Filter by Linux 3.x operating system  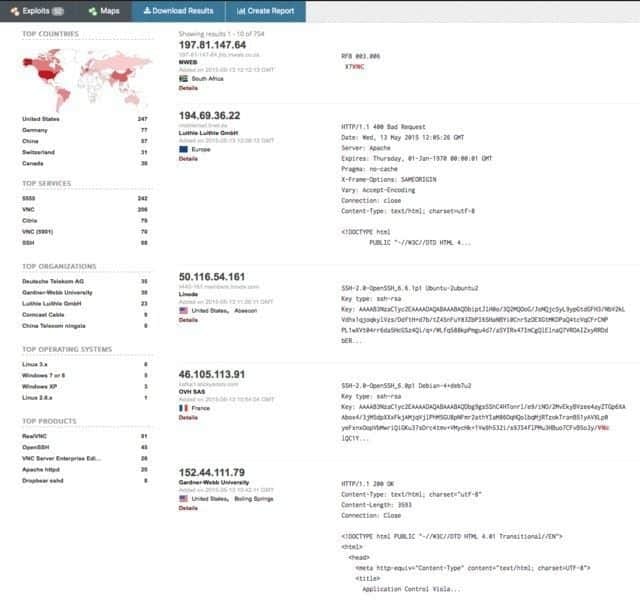tap(35, 364)
